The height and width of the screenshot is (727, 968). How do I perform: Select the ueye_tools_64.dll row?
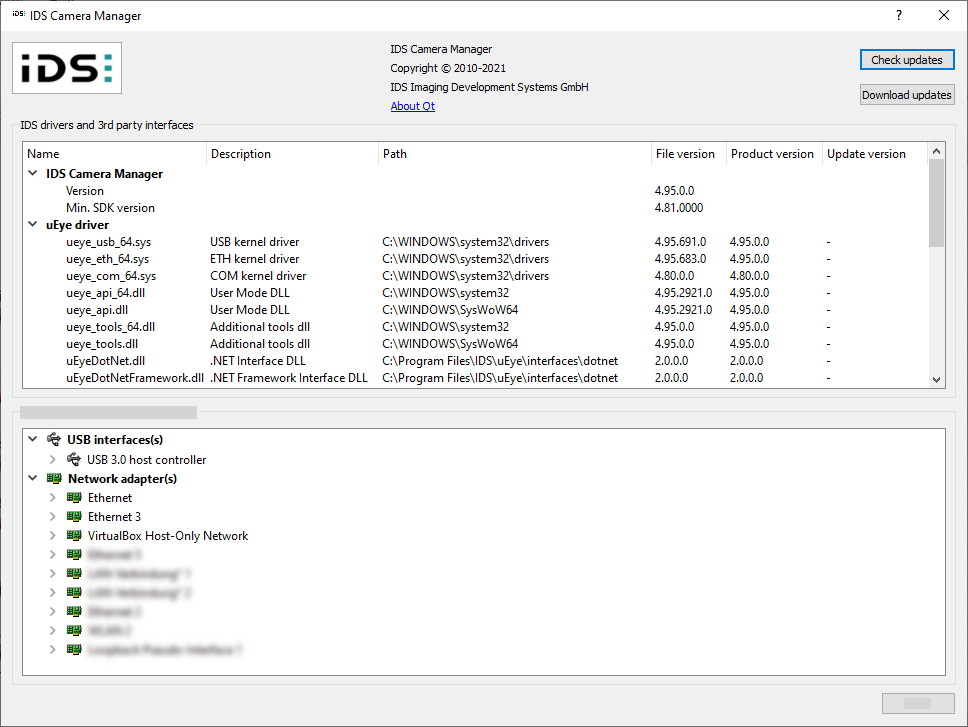[x=475, y=326]
